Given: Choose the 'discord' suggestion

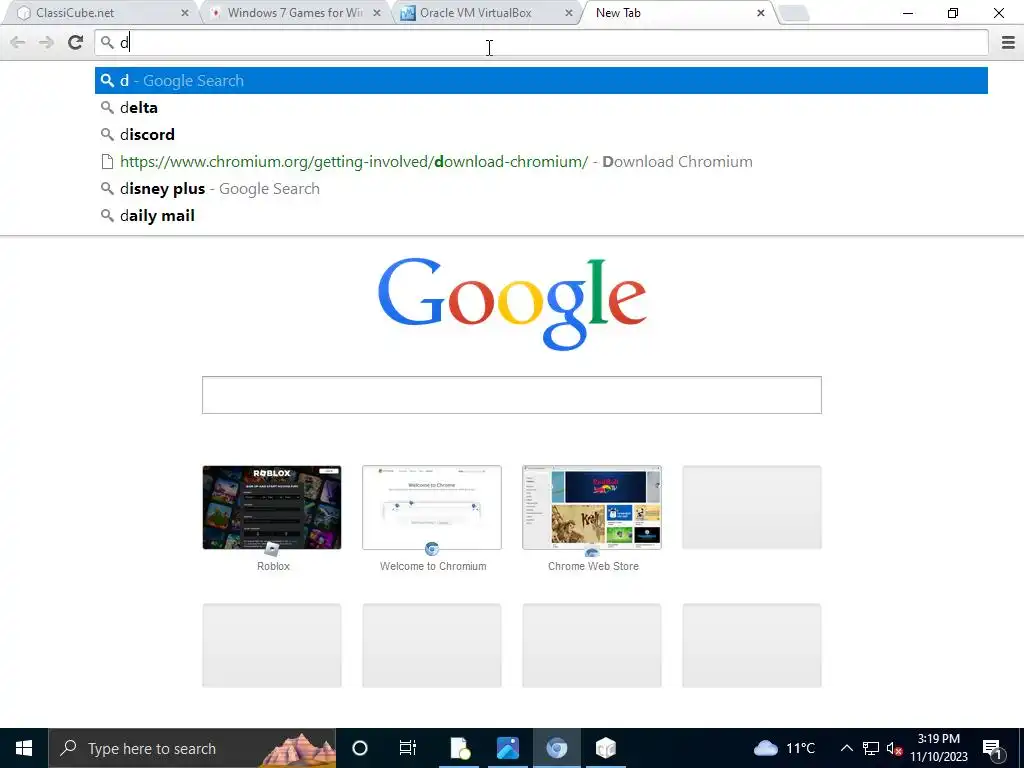Looking at the screenshot, I should pos(541,135).
